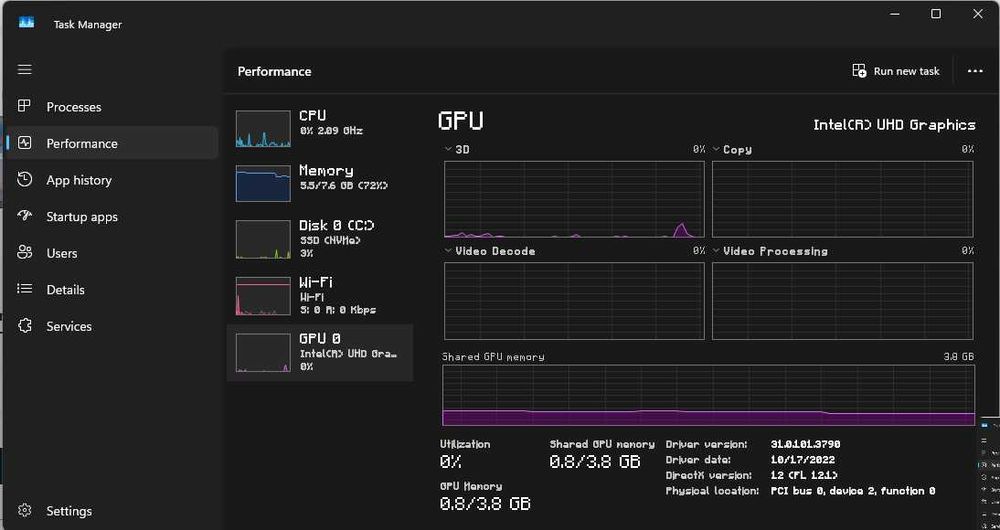Click the Shared GPU memory graph
The height and width of the screenshot is (530, 1000).
[x=709, y=395]
